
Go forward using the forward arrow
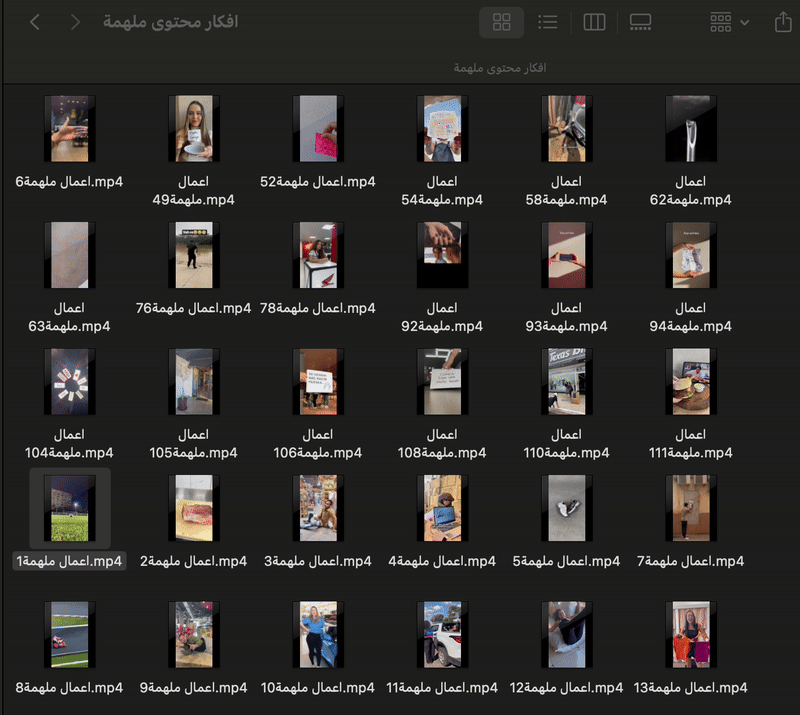75,22
